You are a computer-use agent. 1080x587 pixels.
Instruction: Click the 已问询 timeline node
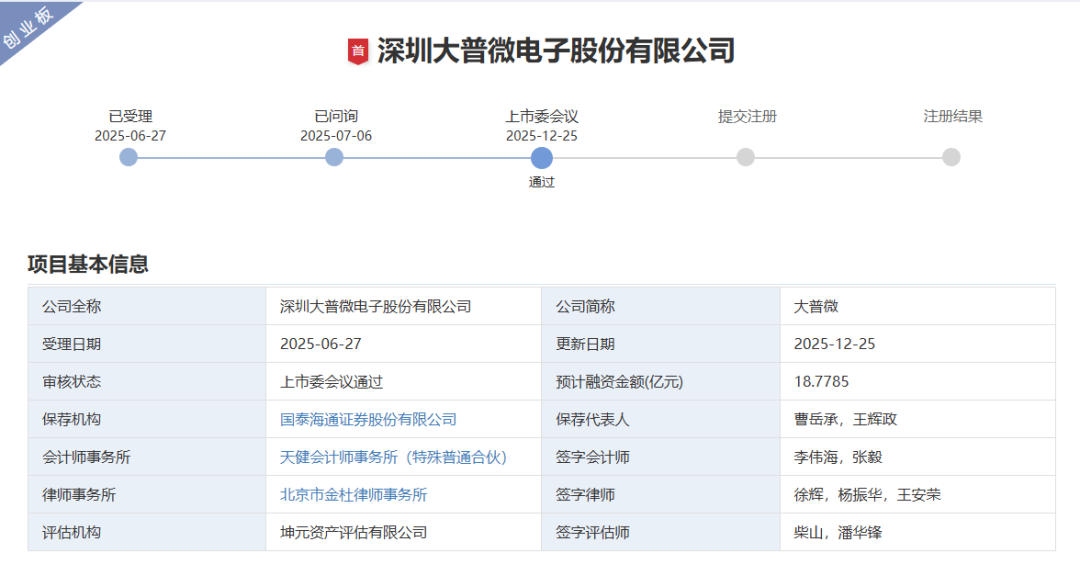[x=334, y=158]
